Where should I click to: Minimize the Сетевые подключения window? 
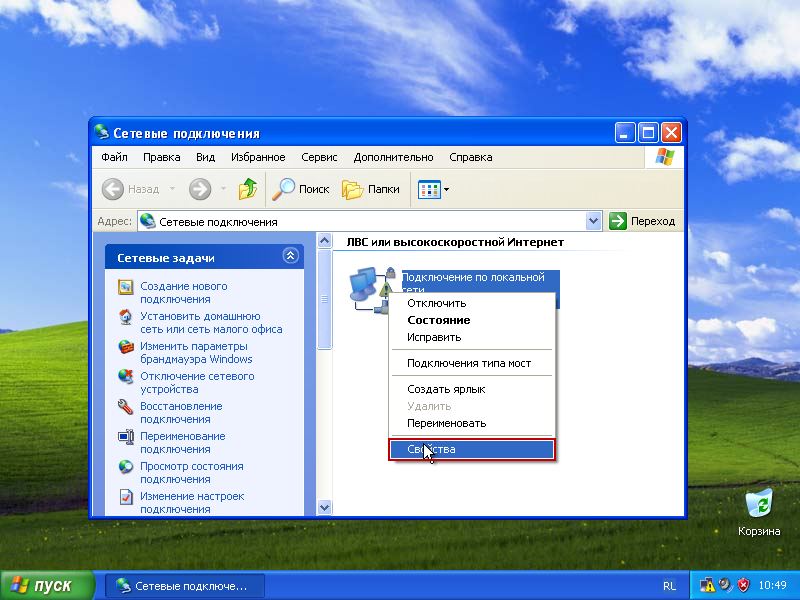(624, 133)
